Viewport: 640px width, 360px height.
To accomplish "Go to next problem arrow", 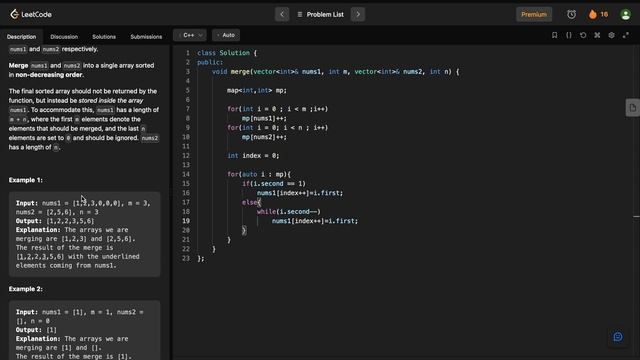I will (358, 14).
